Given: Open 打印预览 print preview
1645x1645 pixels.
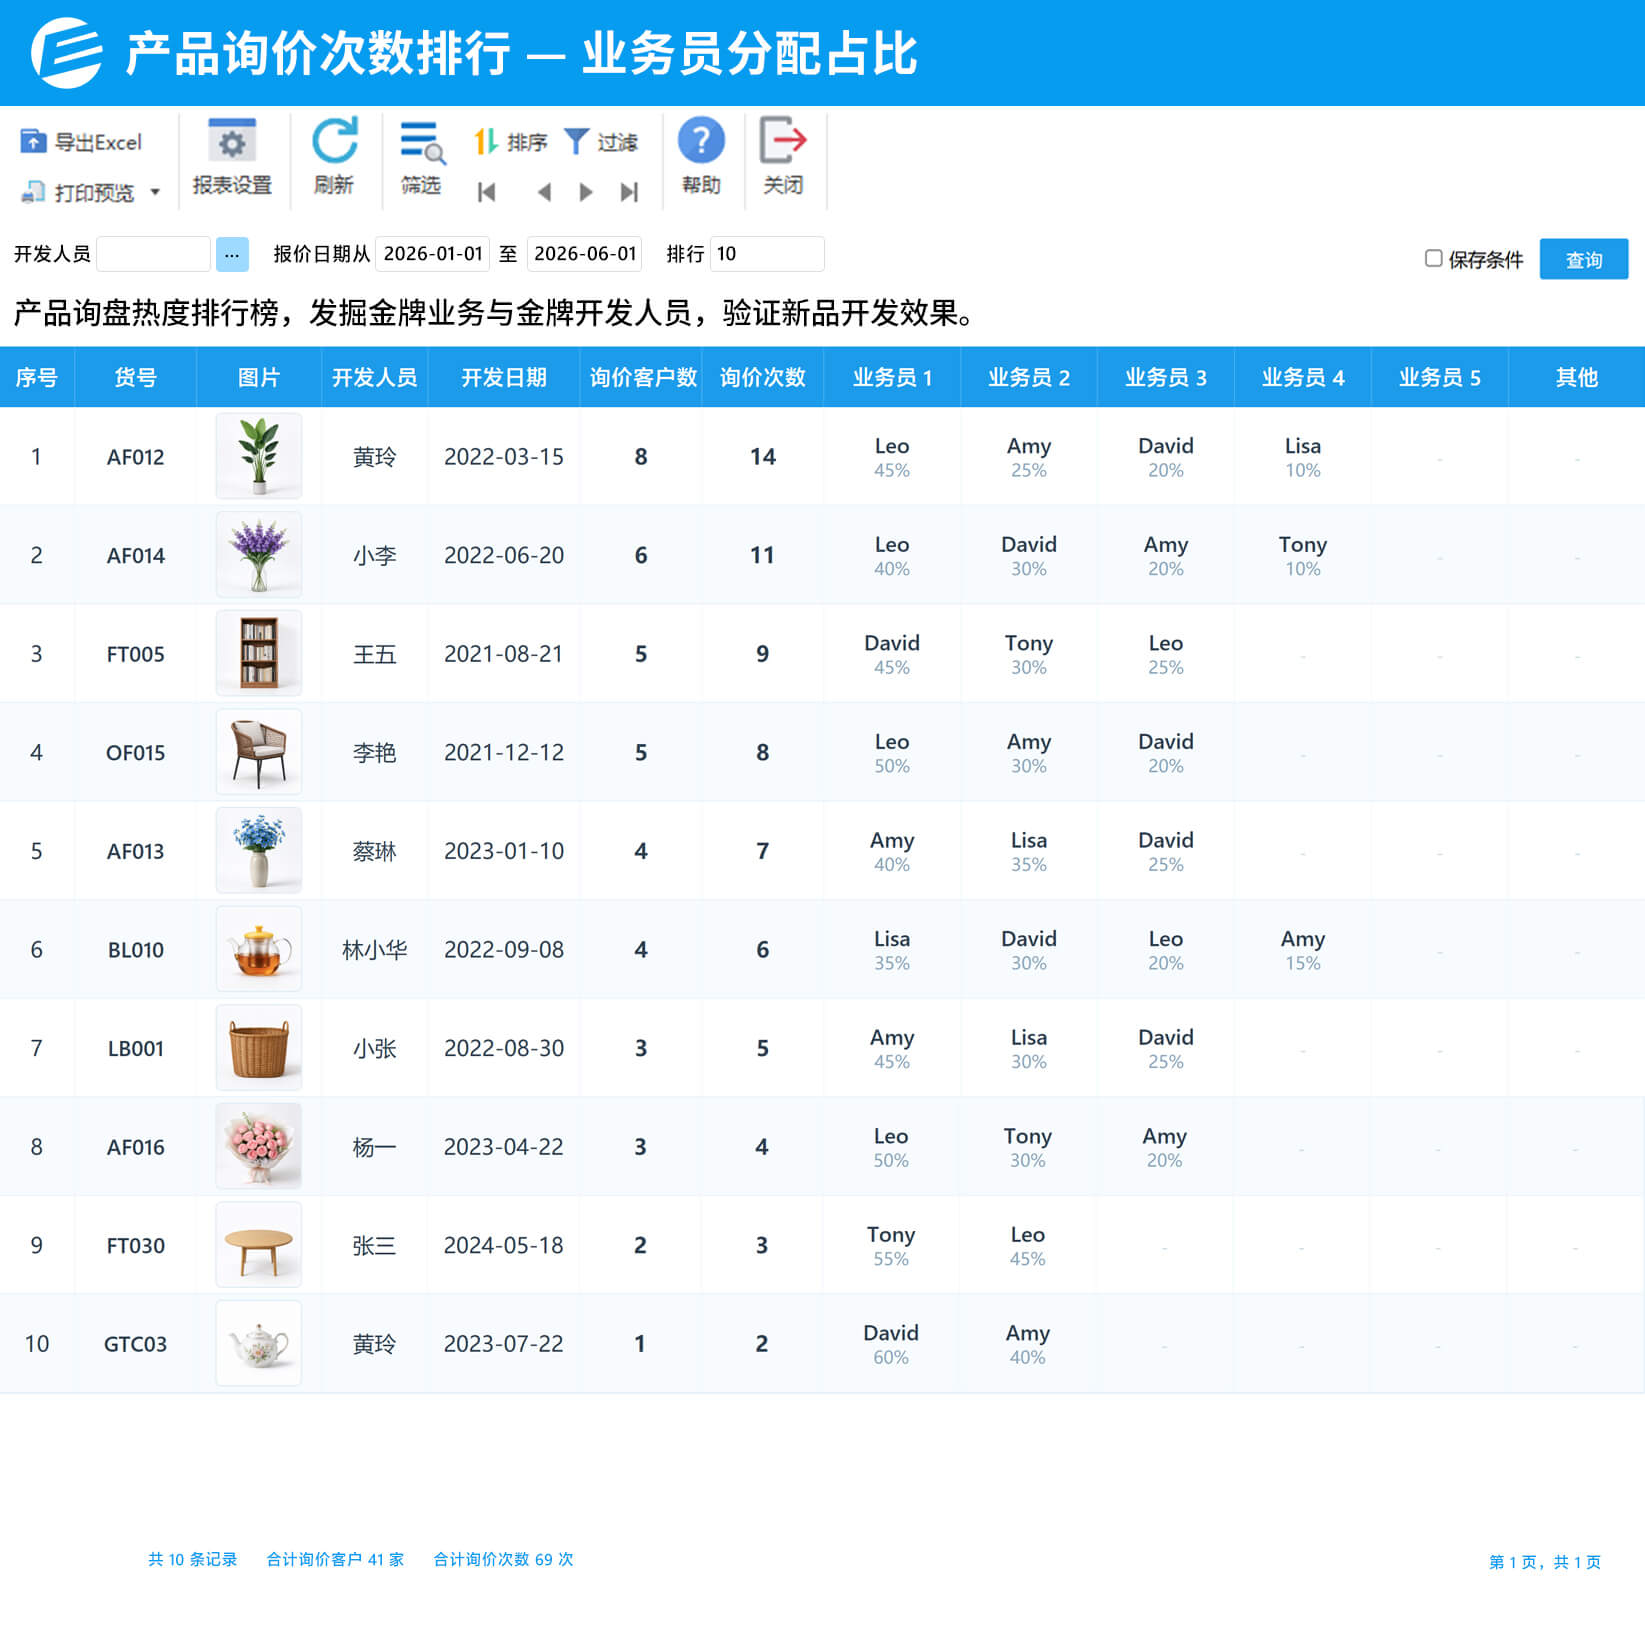Looking at the screenshot, I should click(80, 192).
